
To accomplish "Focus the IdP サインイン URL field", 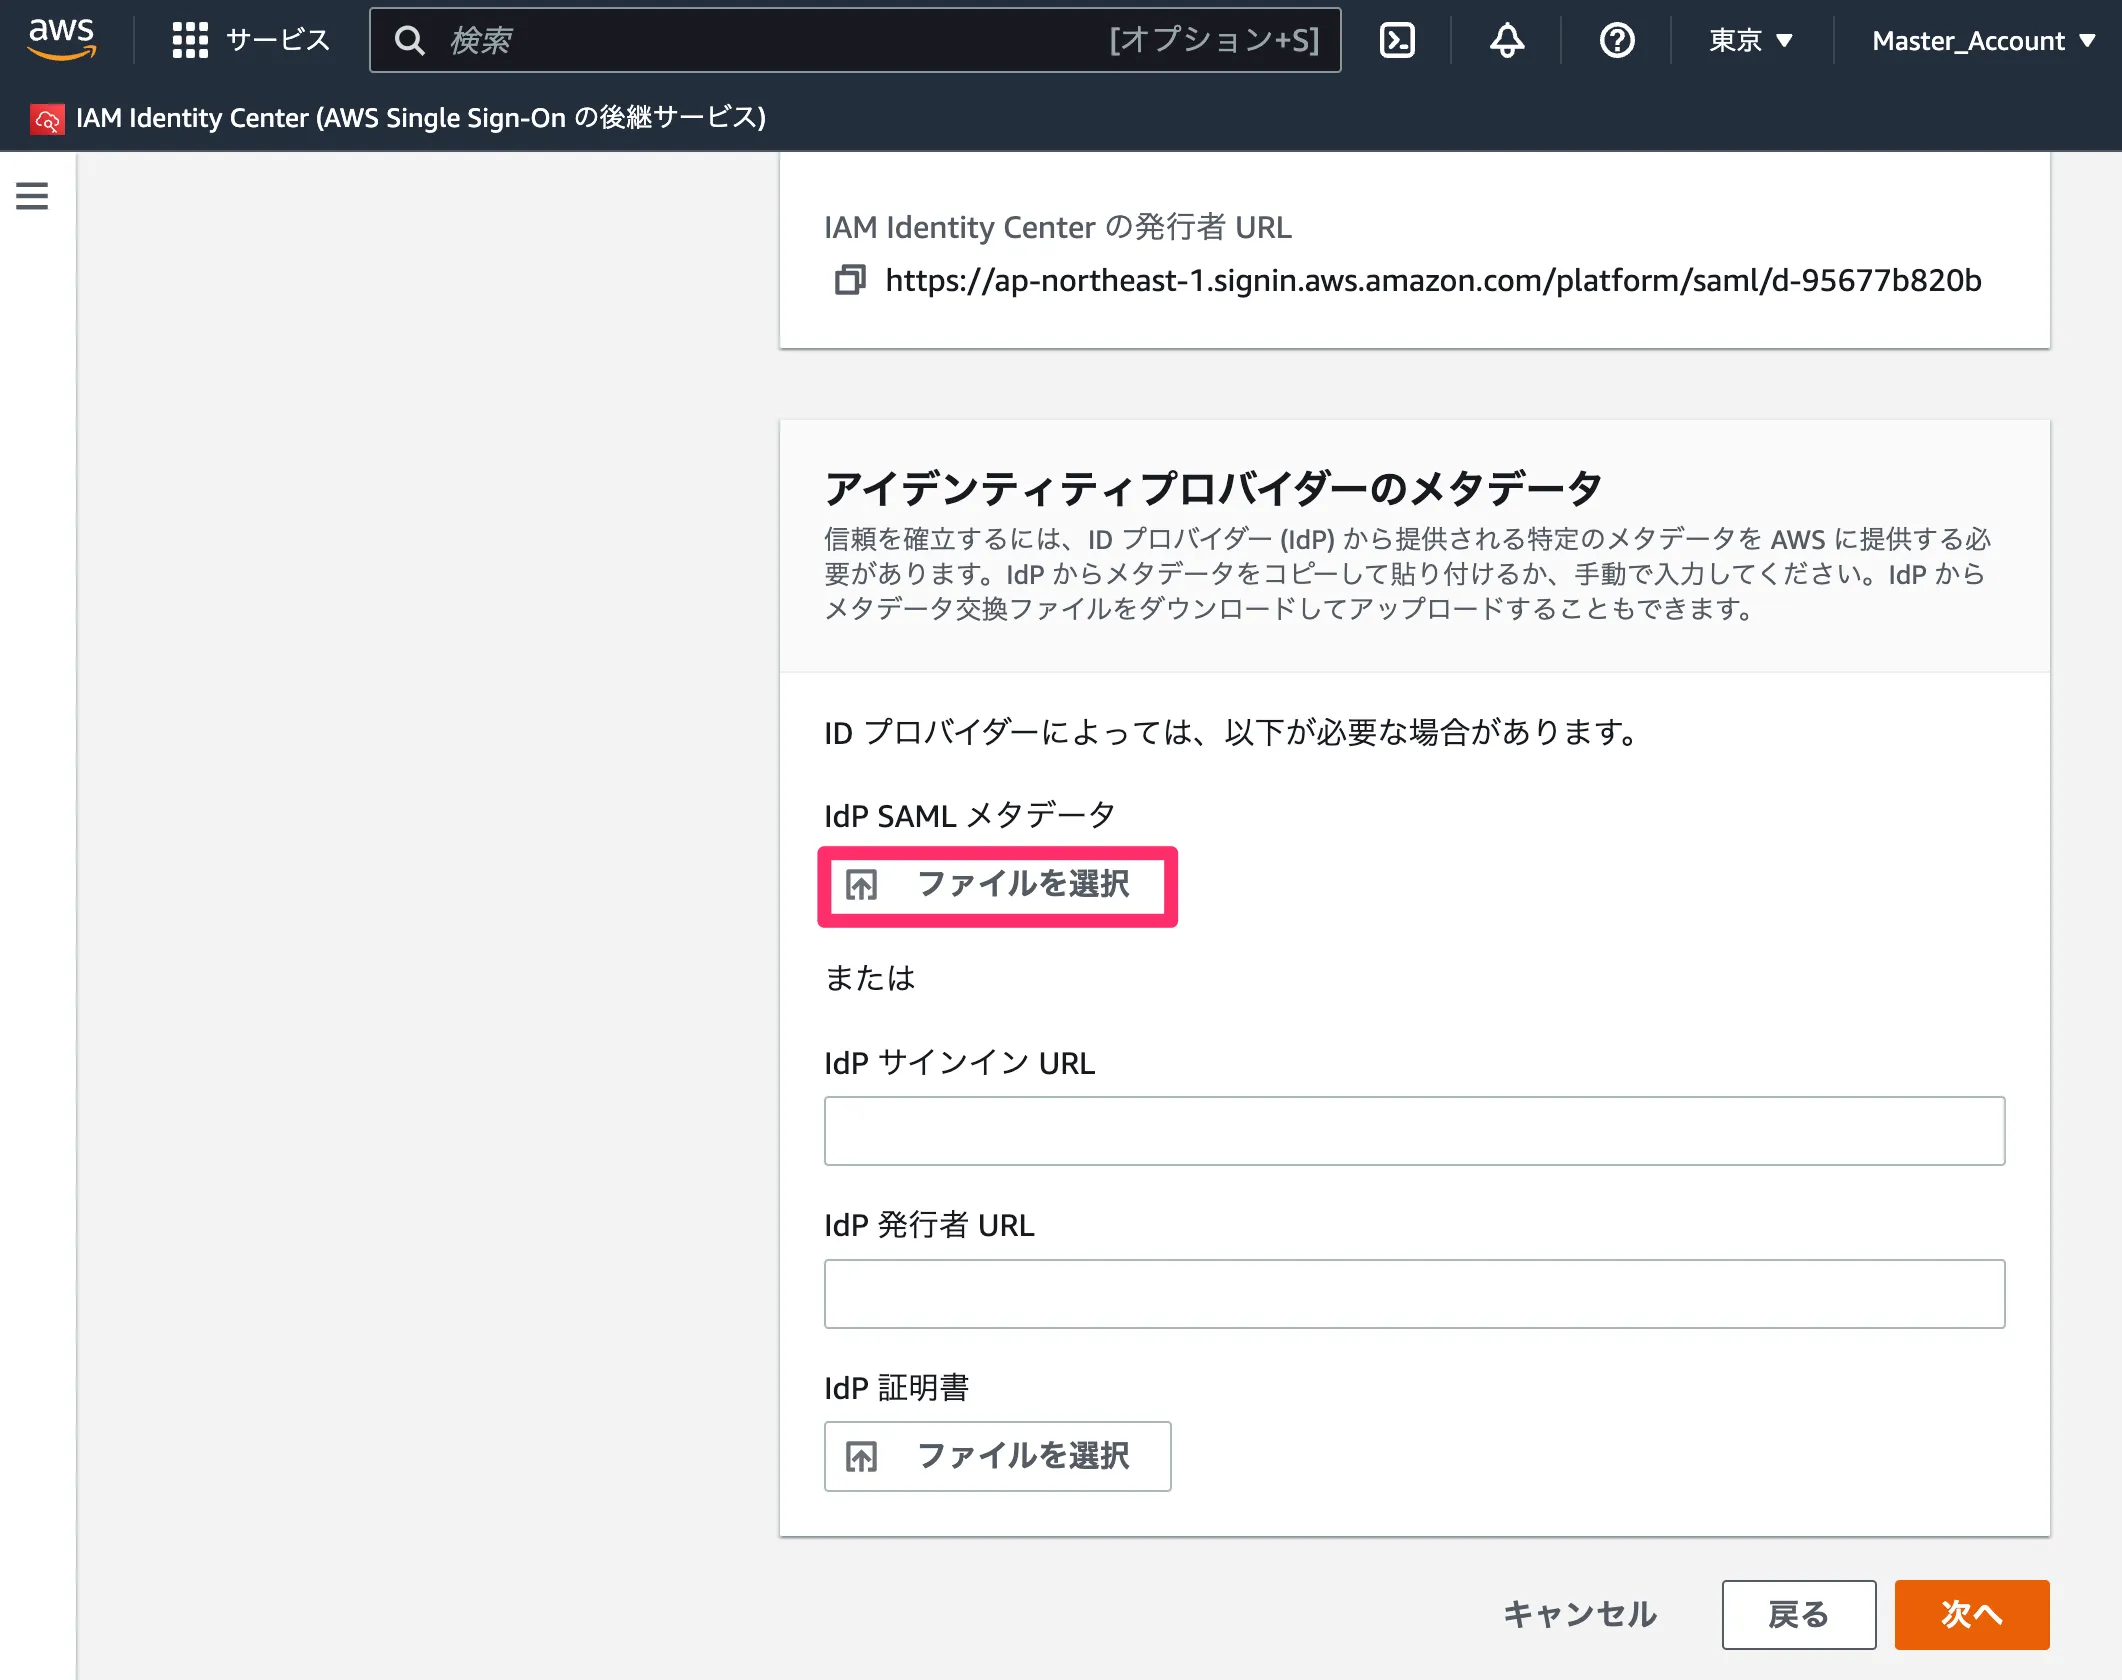I will pos(1414,1131).
